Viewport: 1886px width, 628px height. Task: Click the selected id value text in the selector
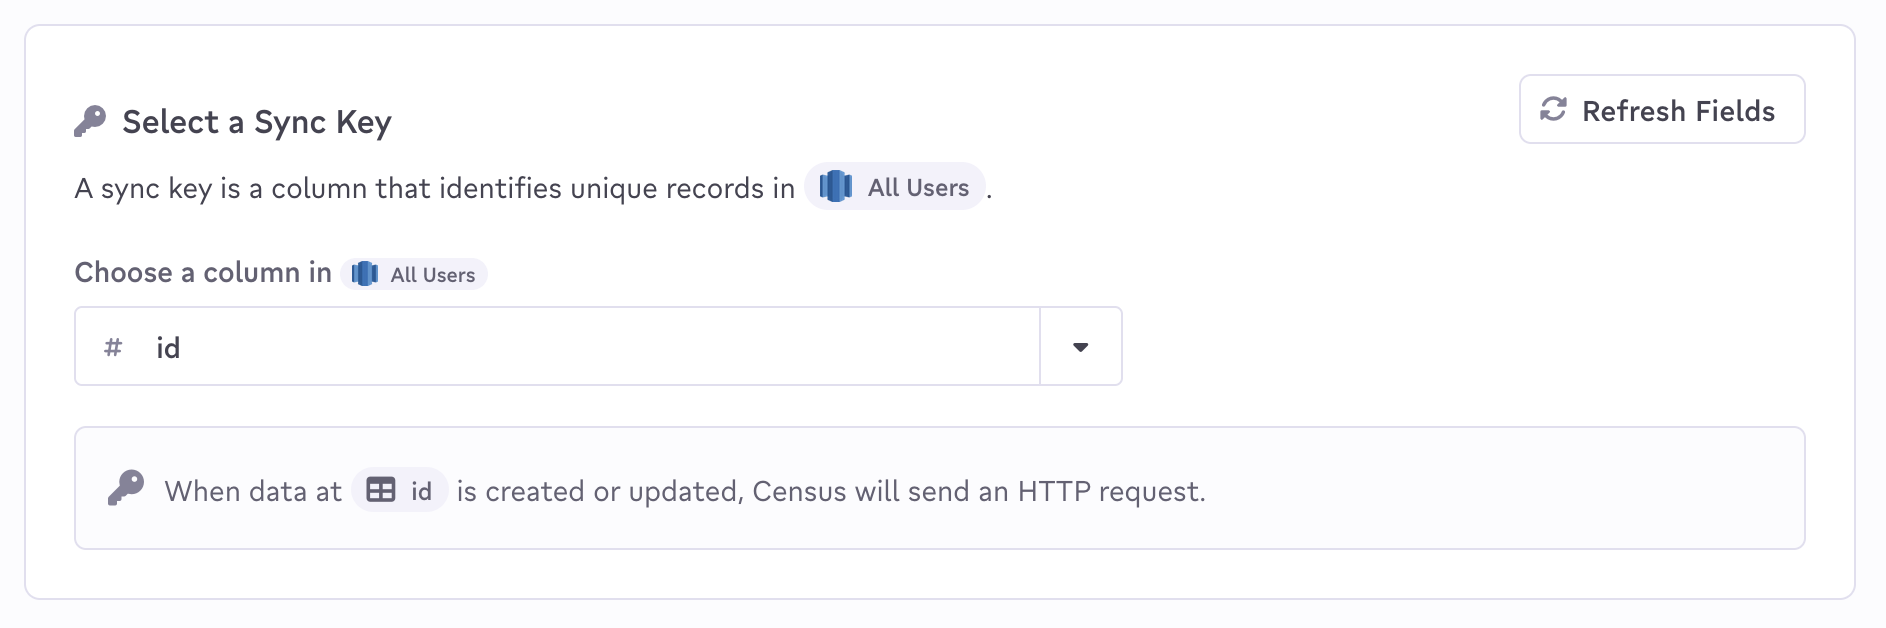pyautogui.click(x=168, y=348)
